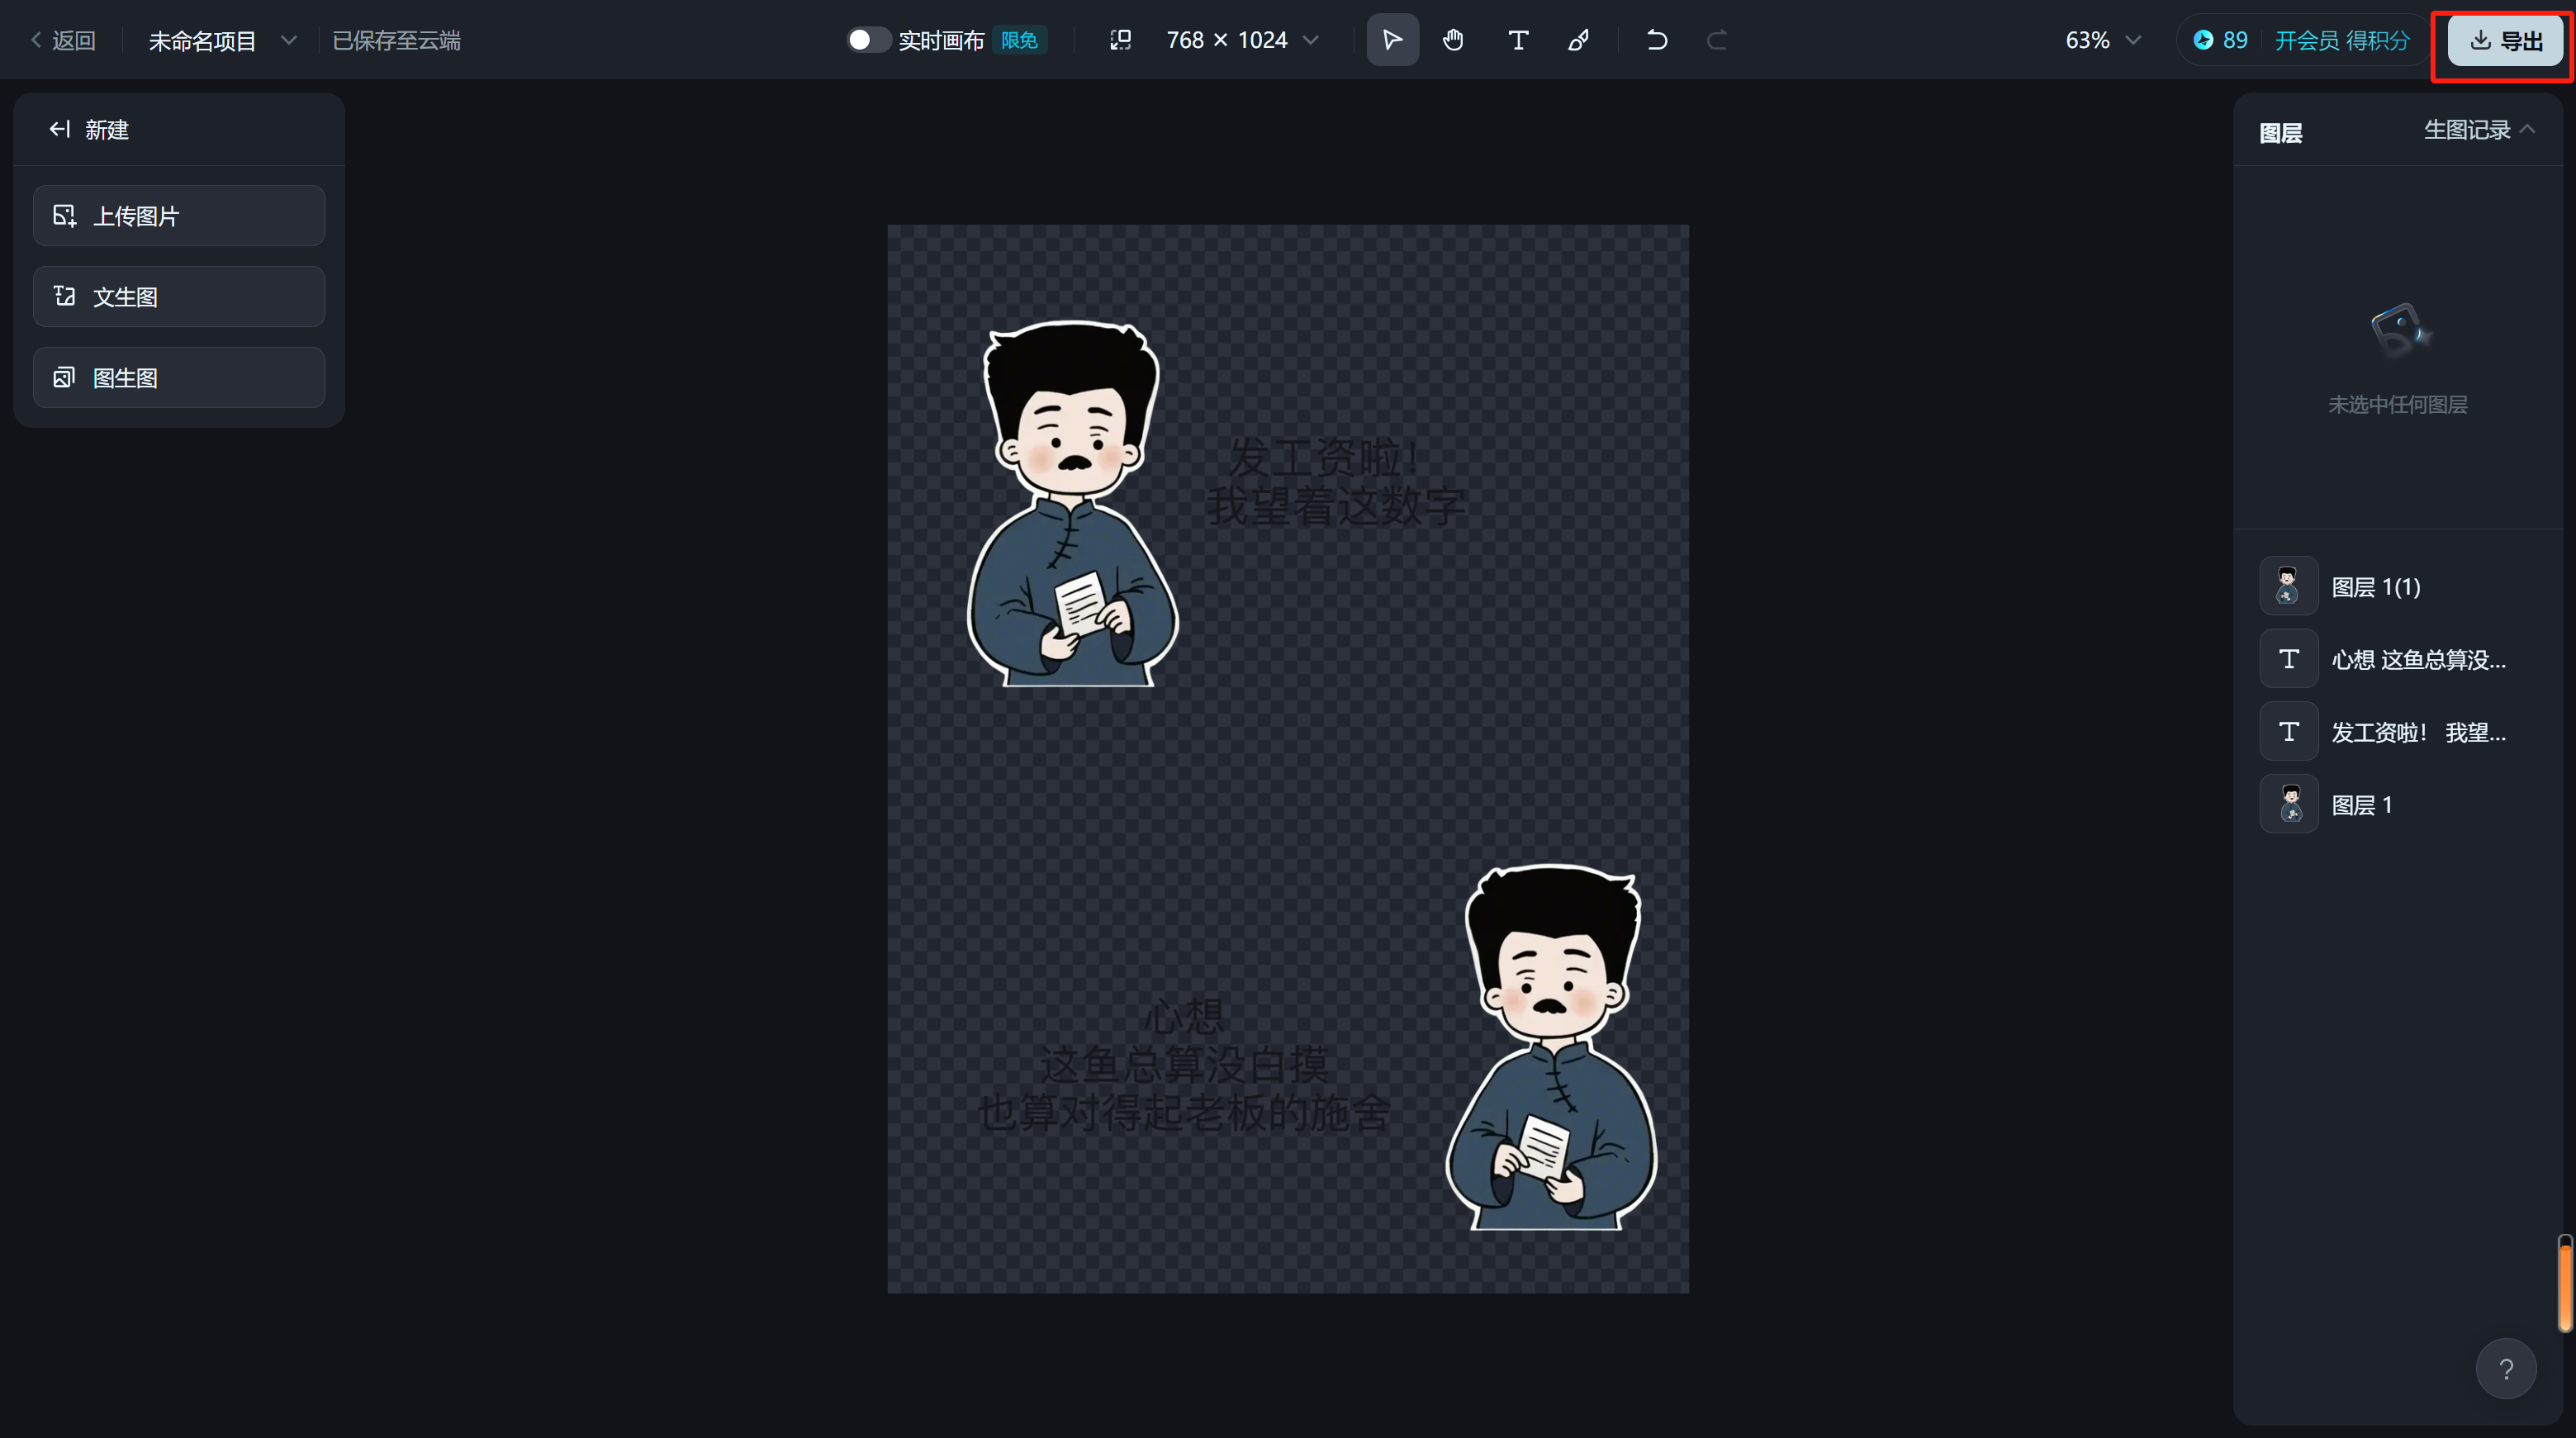Open the 63% zoom level dropdown
2576x1438 pixels.
(x=2132, y=40)
